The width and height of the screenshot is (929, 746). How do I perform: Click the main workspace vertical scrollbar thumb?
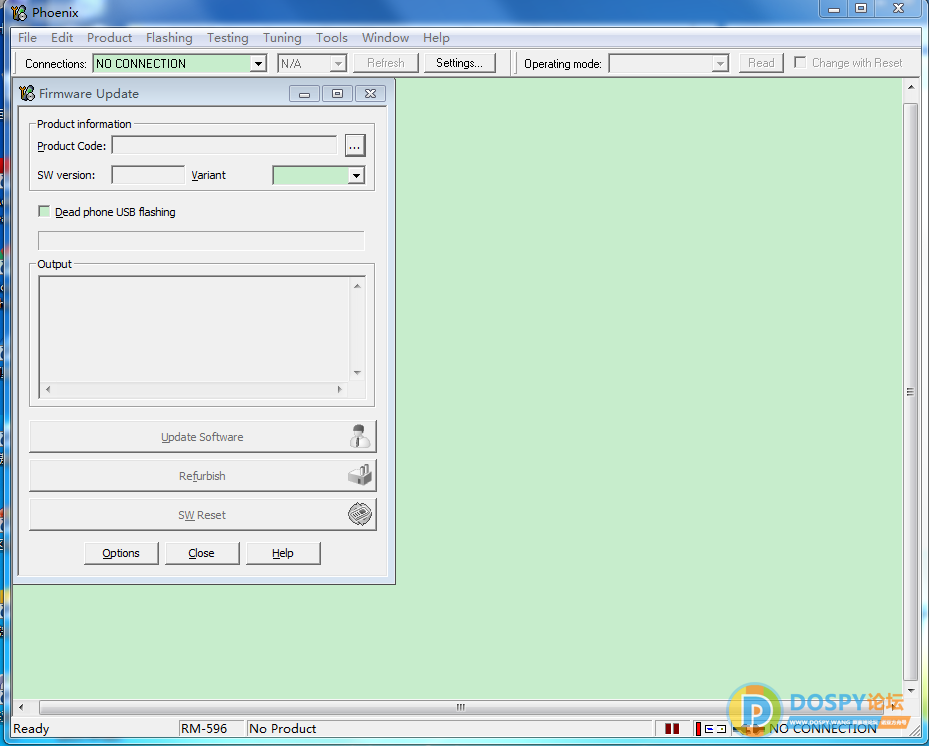point(911,392)
